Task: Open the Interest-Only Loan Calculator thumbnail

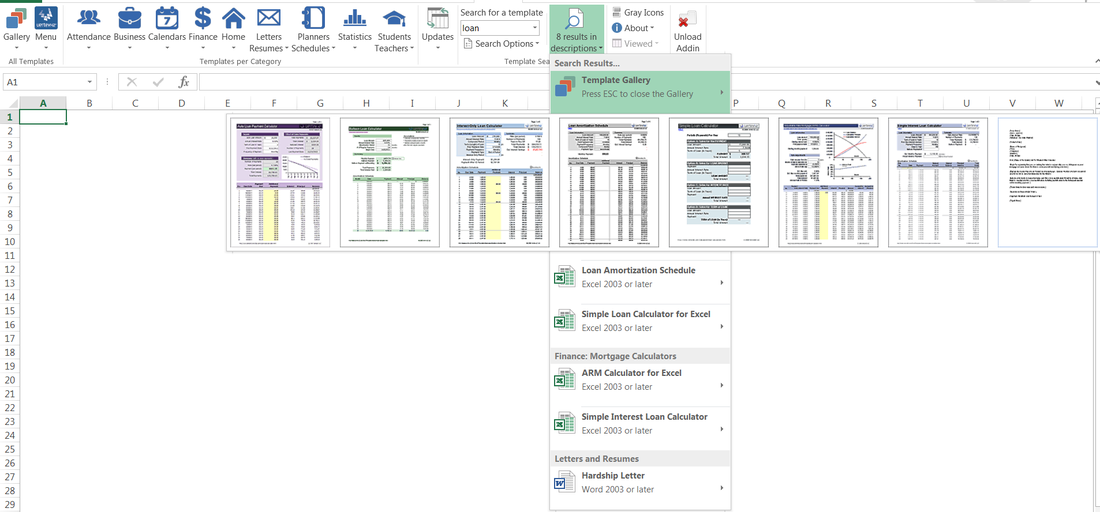Action: (499, 182)
